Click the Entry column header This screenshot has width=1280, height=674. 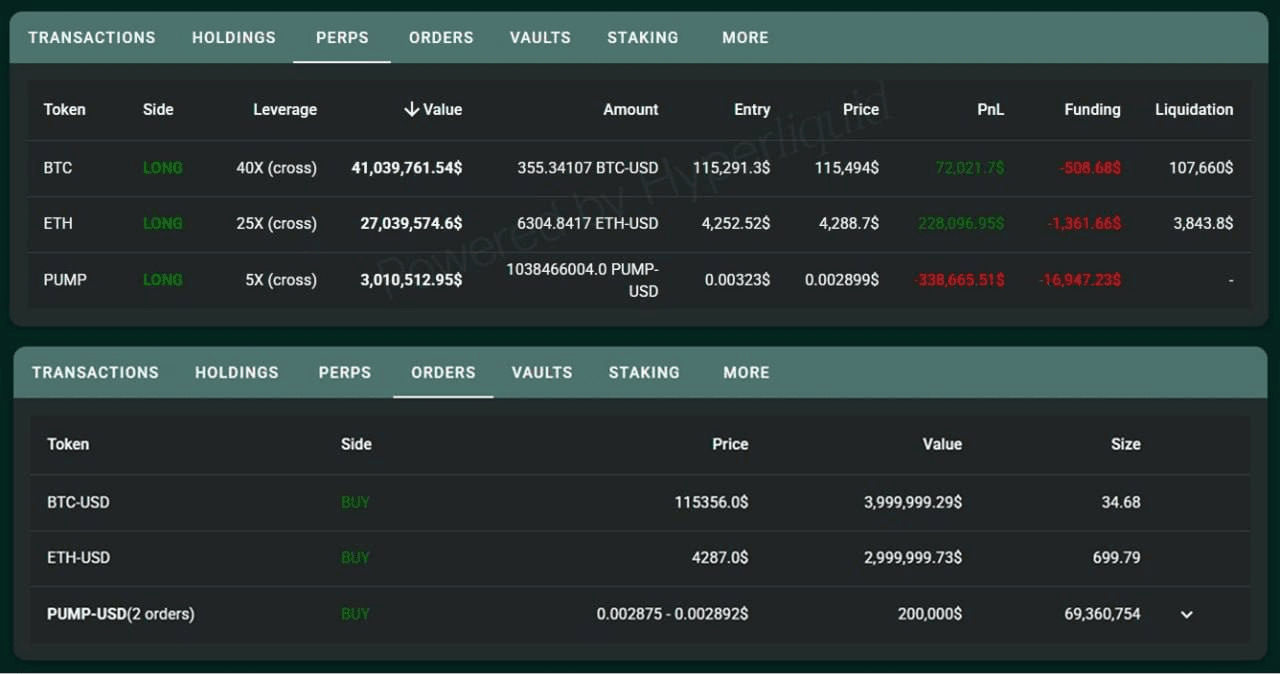(752, 110)
